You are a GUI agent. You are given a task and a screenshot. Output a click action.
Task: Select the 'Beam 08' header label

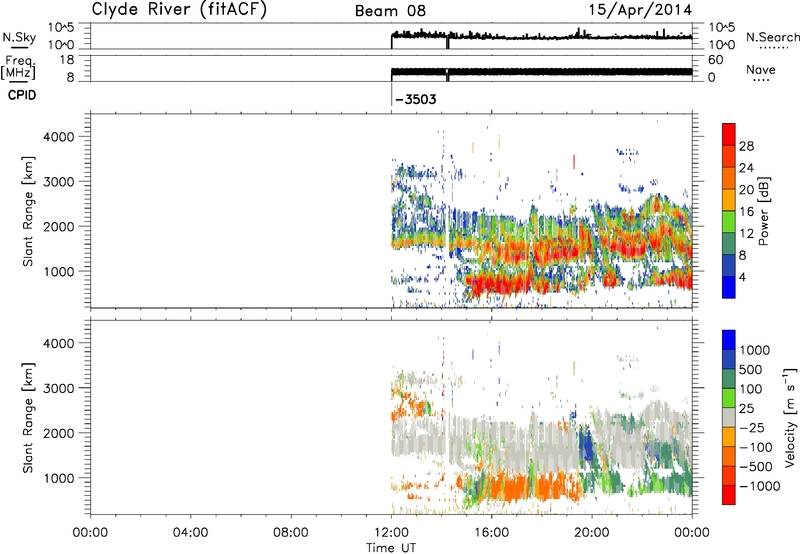[x=390, y=11]
